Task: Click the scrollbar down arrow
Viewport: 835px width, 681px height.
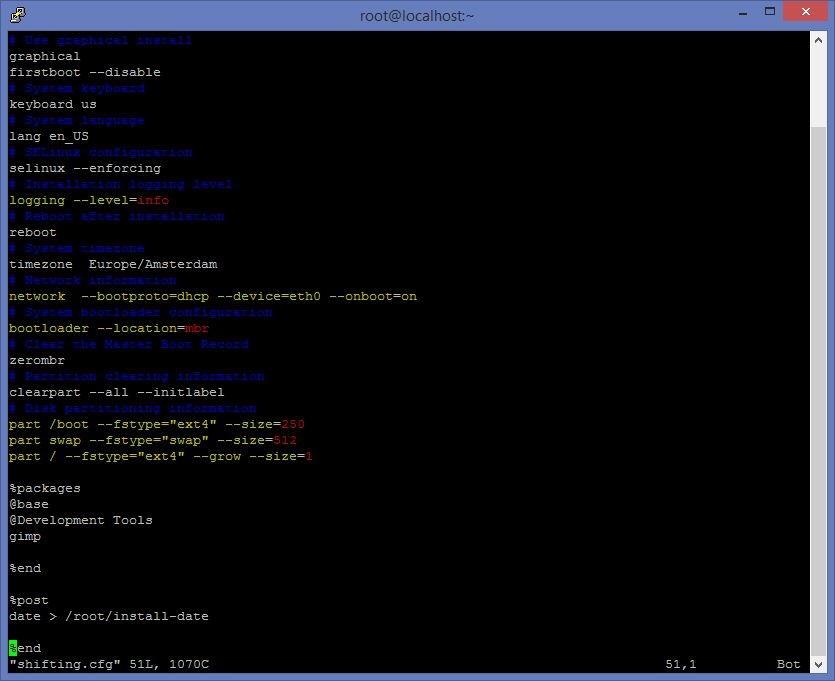Action: [818, 664]
